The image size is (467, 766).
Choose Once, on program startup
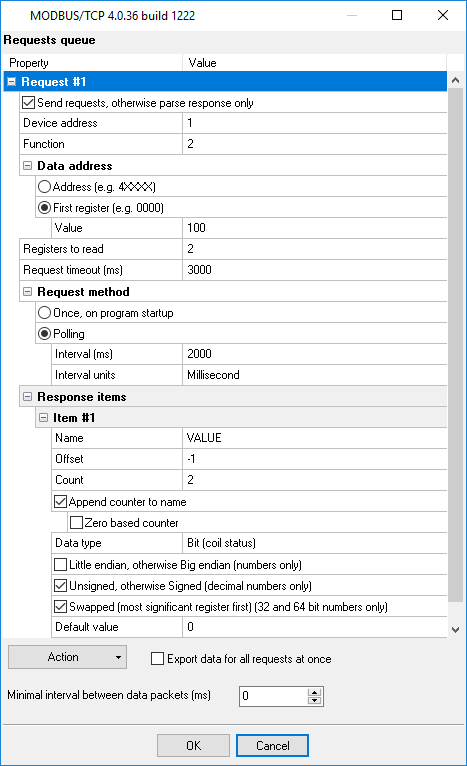point(44,313)
